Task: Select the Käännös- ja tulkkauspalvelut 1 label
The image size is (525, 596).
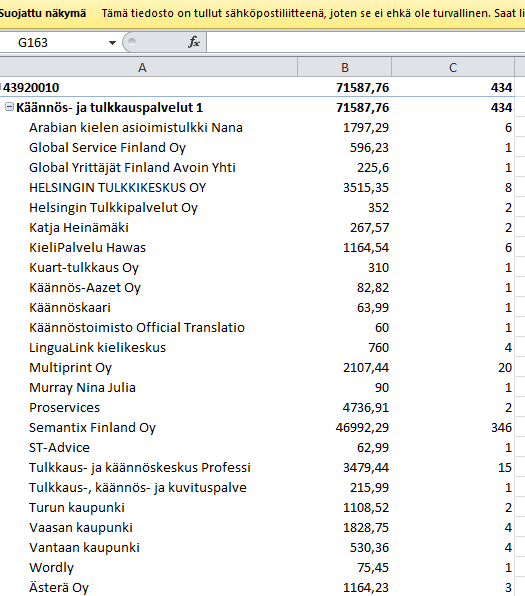Action: tap(109, 108)
